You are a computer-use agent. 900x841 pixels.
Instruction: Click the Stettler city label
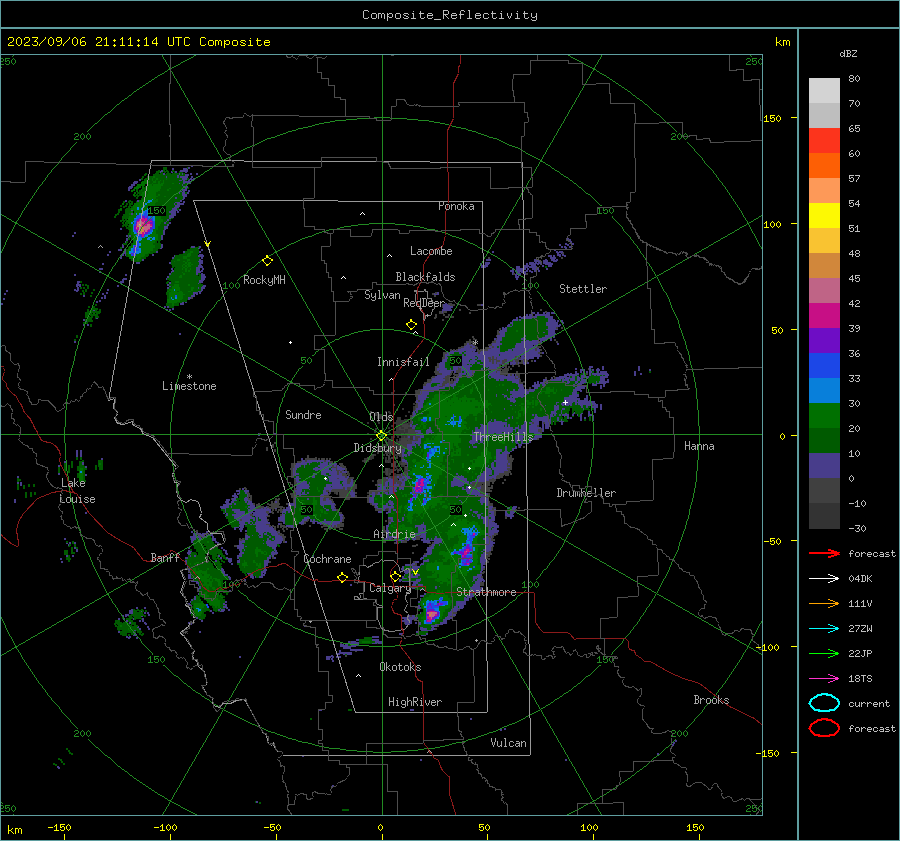(x=583, y=289)
